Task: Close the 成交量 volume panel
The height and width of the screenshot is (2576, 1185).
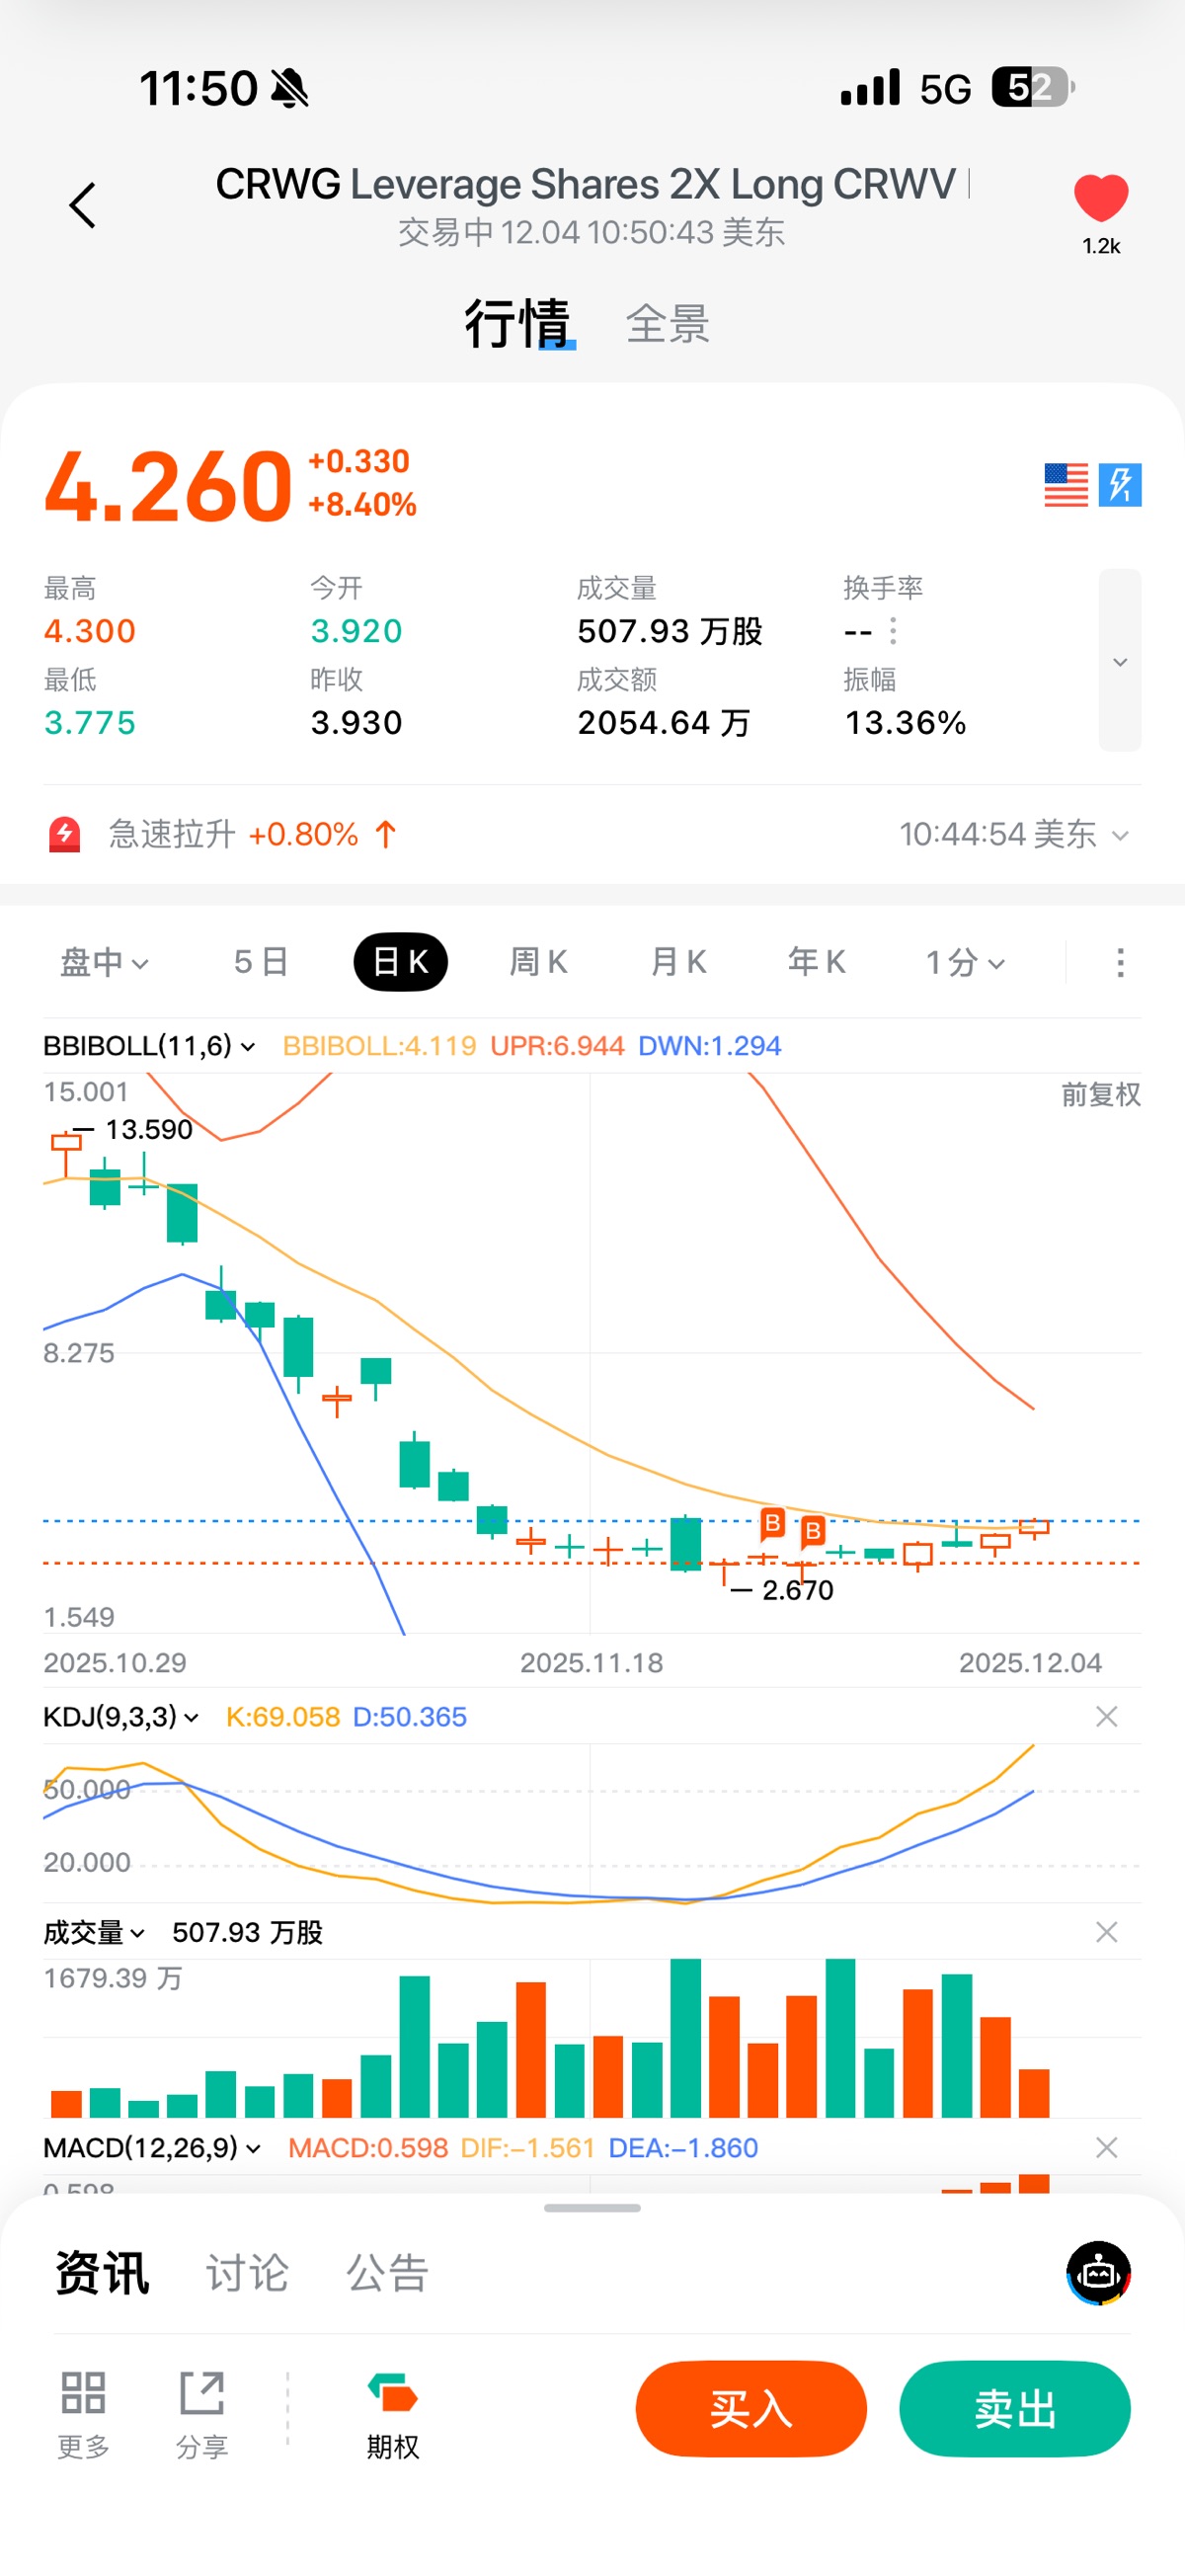Action: click(1106, 1932)
